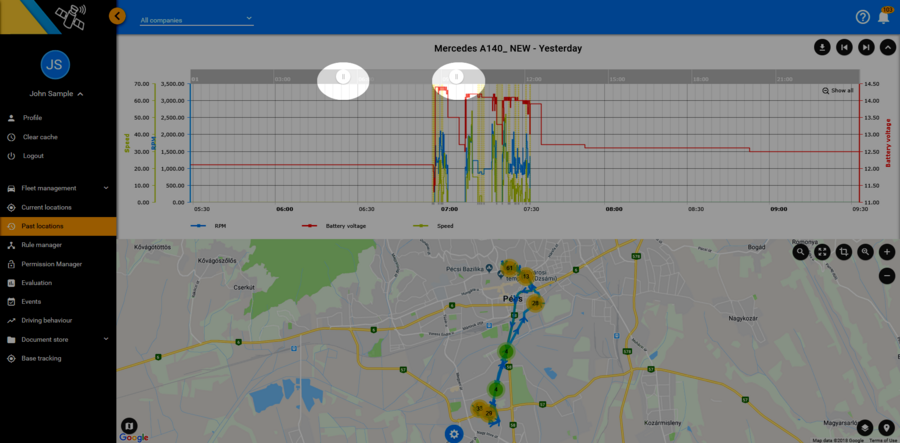This screenshot has height=443, width=900.
Task: Click the download chart icon
Action: (822, 47)
